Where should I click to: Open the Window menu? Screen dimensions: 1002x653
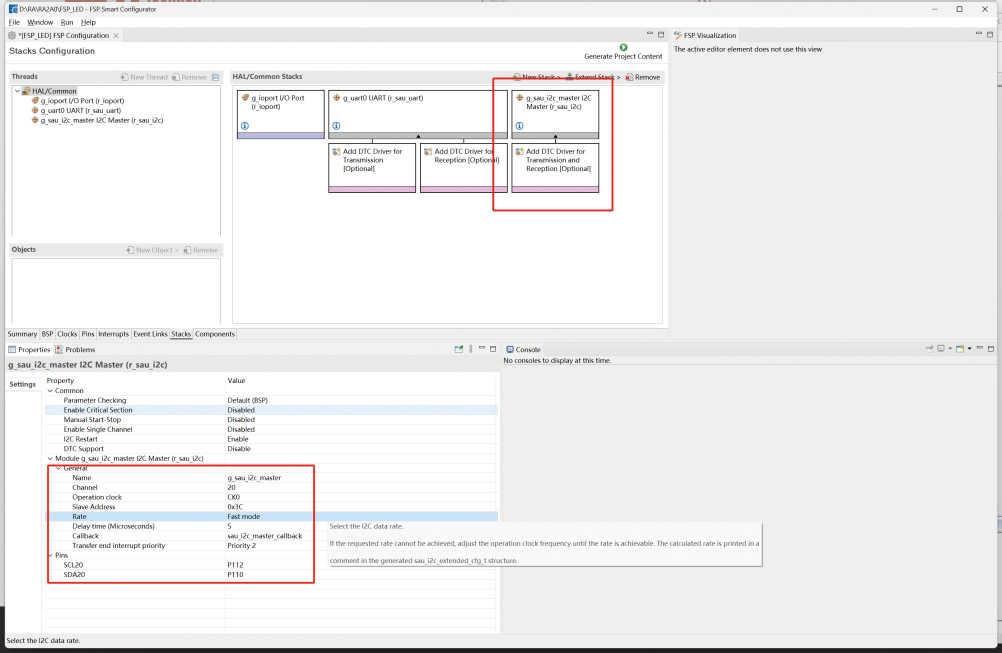[40, 22]
